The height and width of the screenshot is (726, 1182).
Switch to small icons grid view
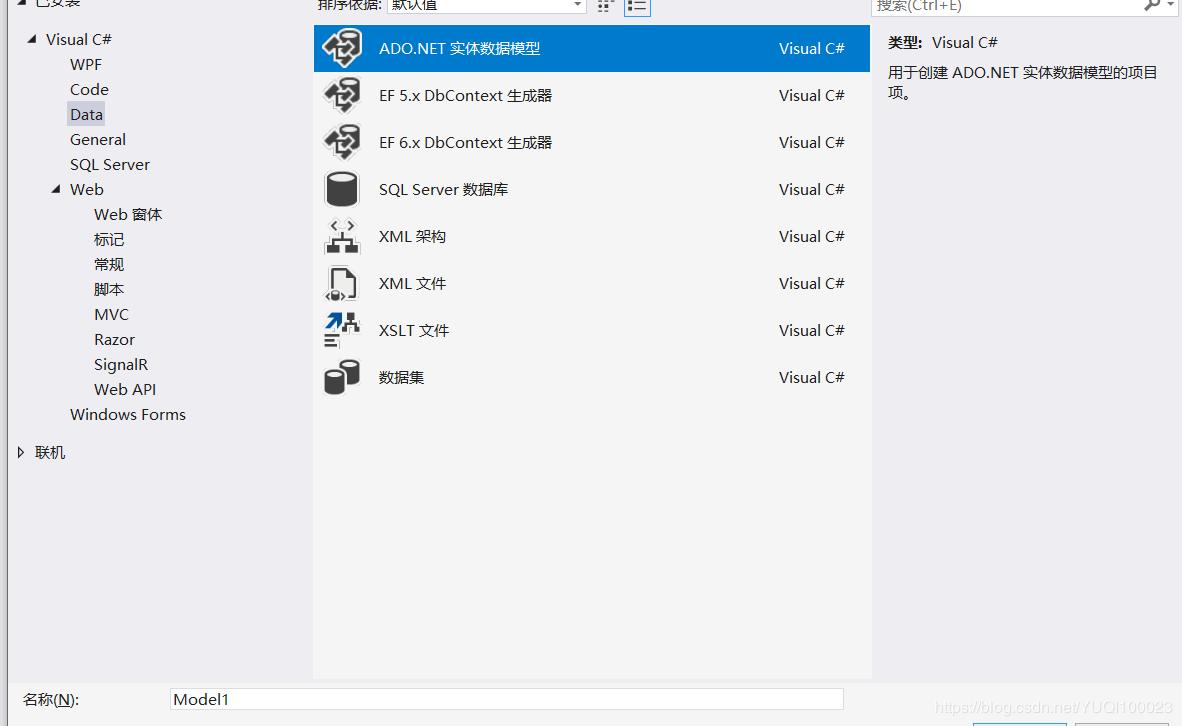click(x=606, y=6)
